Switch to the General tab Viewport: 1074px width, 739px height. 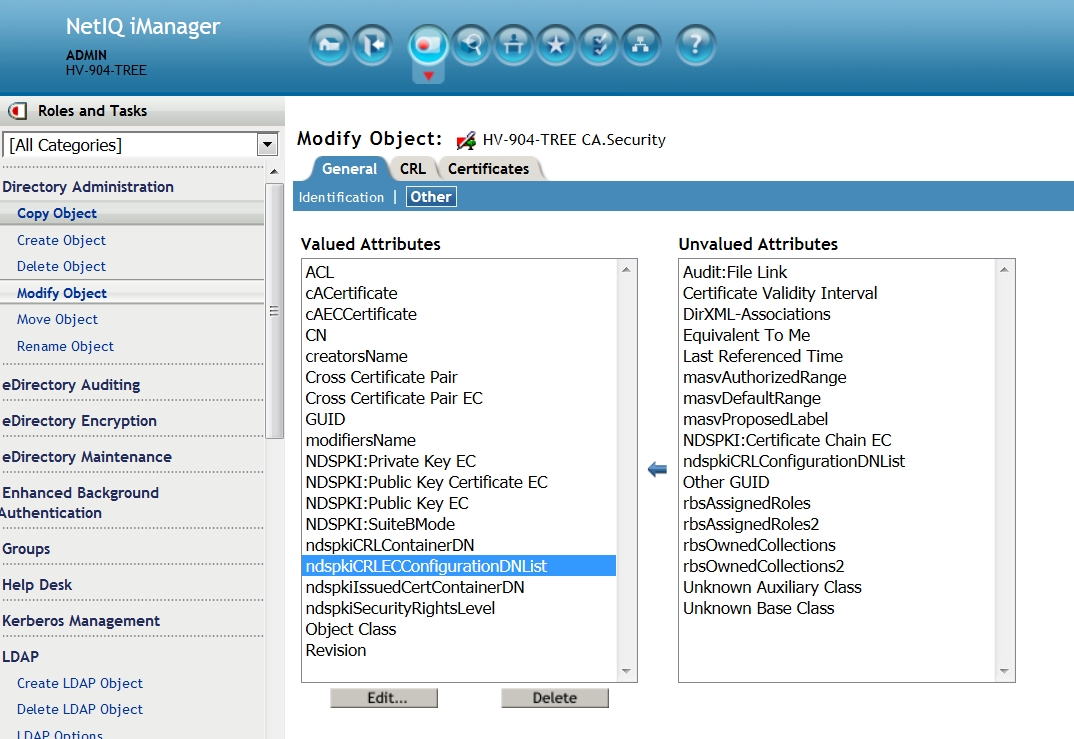pos(349,169)
